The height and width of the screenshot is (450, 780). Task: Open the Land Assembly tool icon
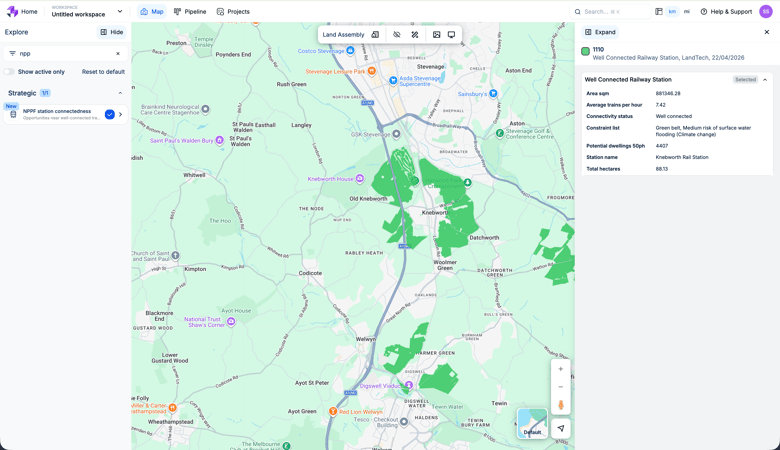point(376,35)
